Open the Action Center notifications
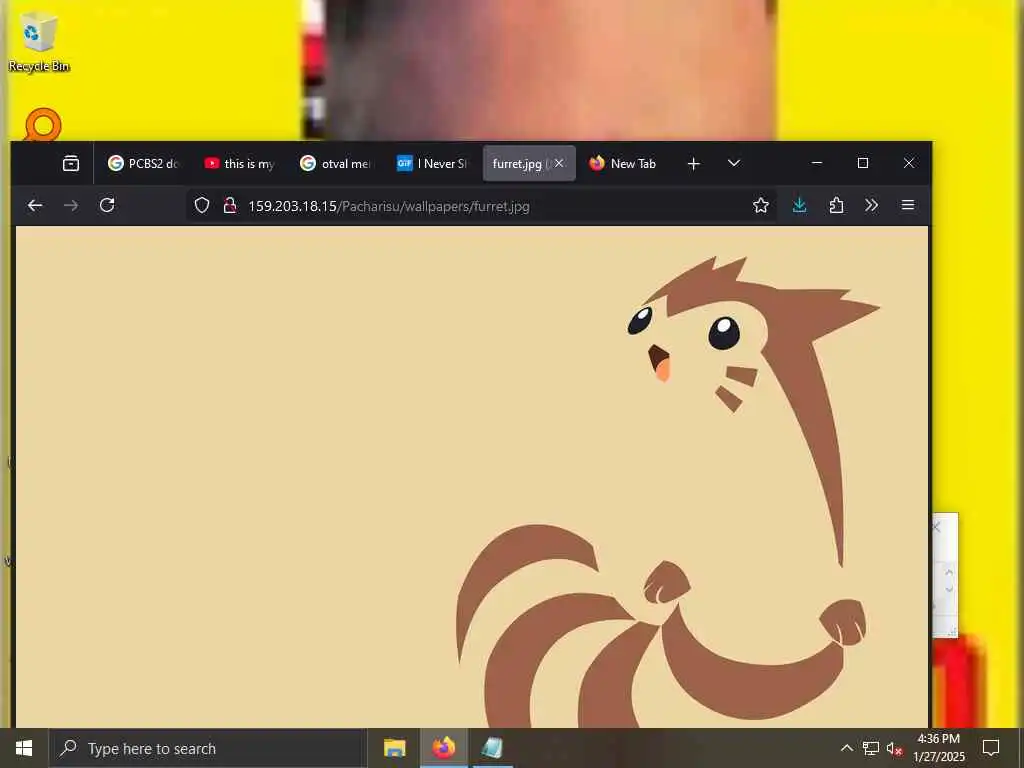This screenshot has width=1024, height=768. pyautogui.click(x=991, y=748)
